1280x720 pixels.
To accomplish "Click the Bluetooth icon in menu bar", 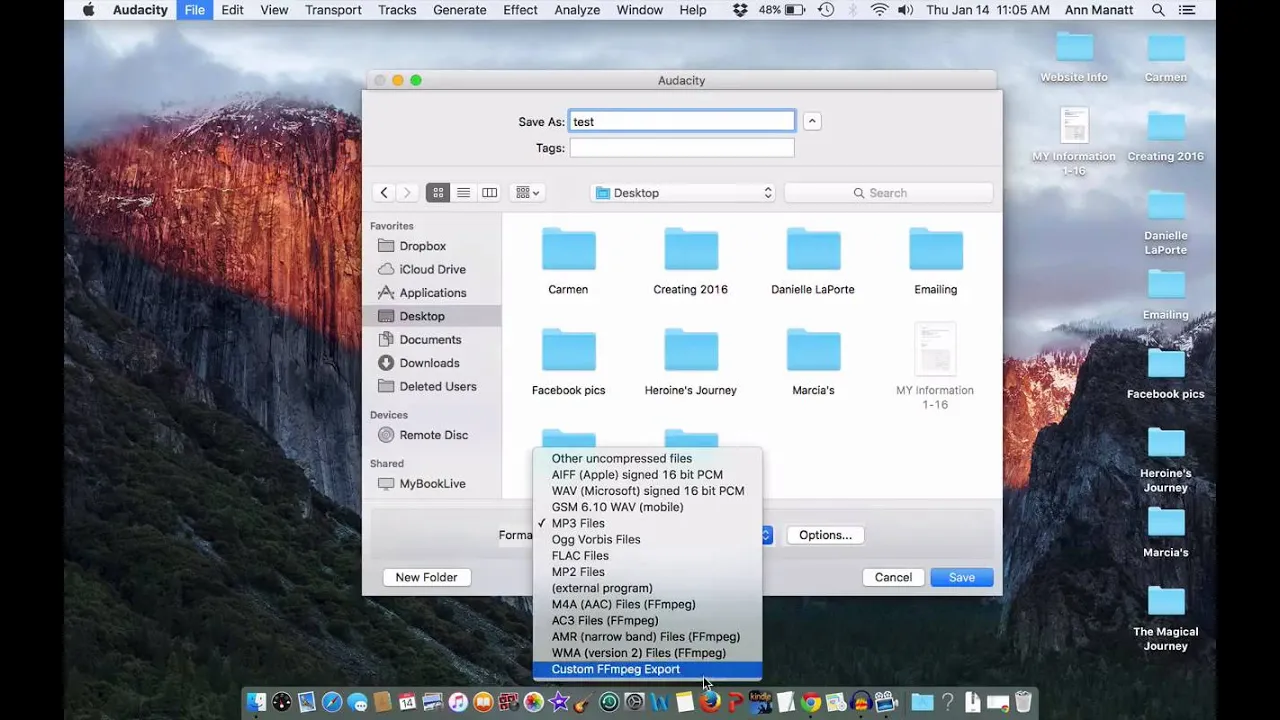I will 853,10.
